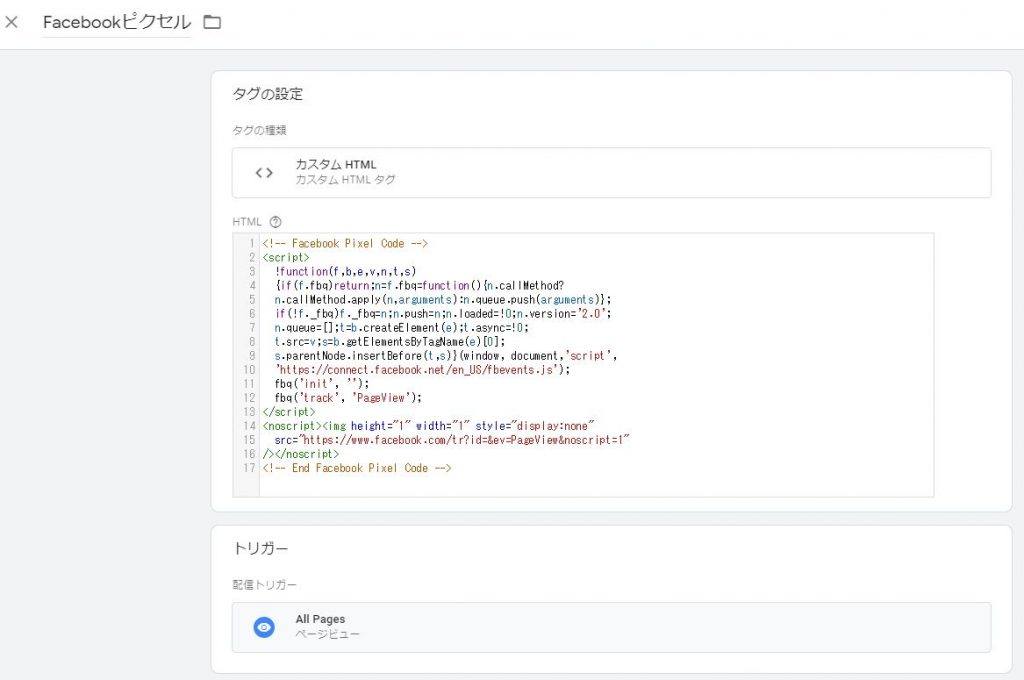Click the folder icon beside the tag name
The width and height of the screenshot is (1024, 680).
point(212,22)
